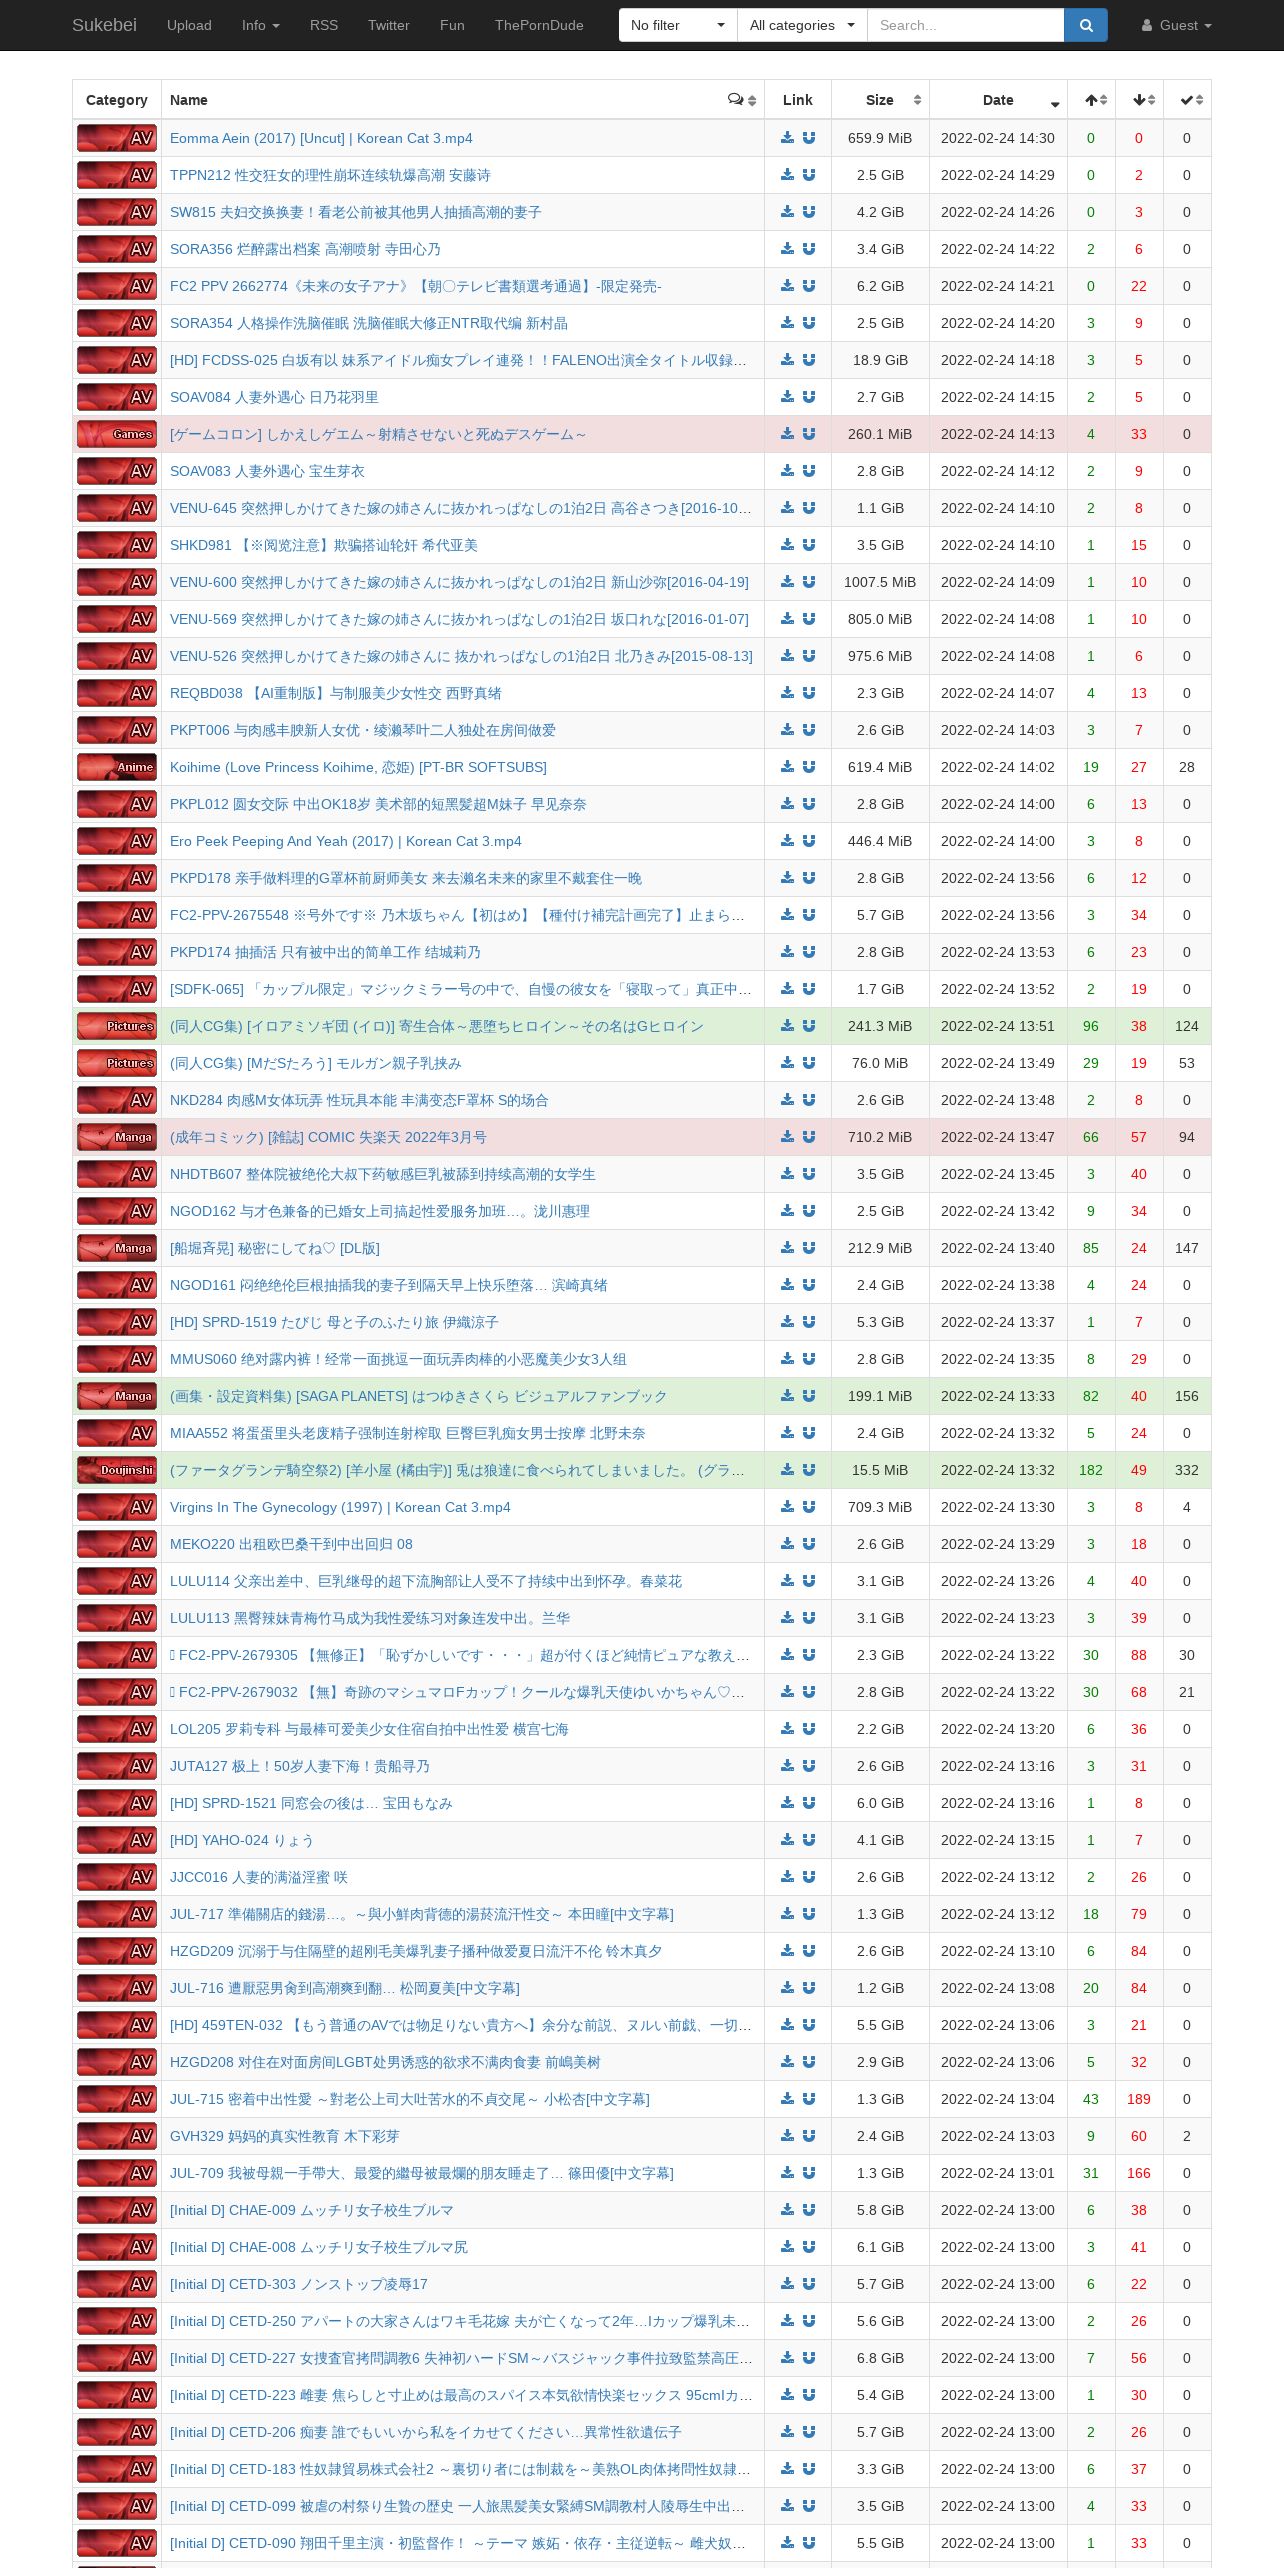The image size is (1284, 2568).
Task: Open magnet link for Koihime row
Action: 809,767
